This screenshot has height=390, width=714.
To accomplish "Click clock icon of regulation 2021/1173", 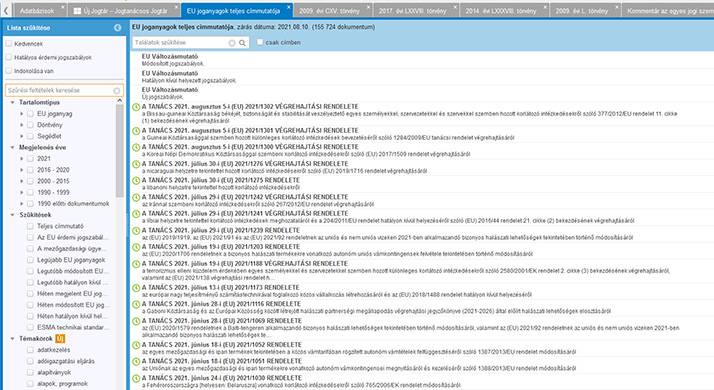I will tap(136, 288).
